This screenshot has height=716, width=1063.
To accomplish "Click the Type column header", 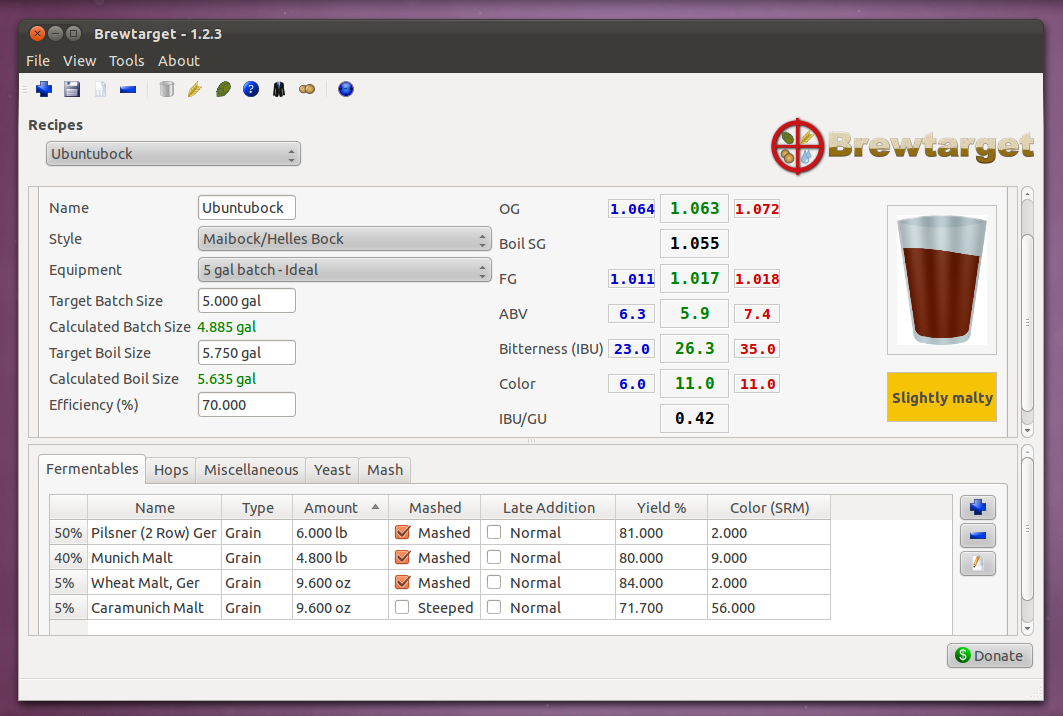I will pyautogui.click(x=258, y=508).
